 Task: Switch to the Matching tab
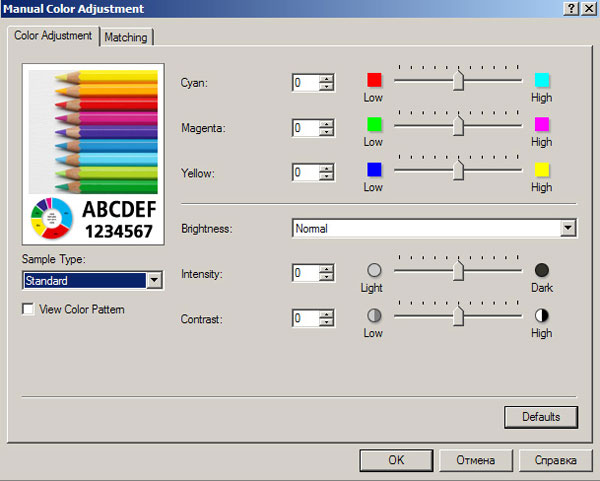tap(126, 37)
